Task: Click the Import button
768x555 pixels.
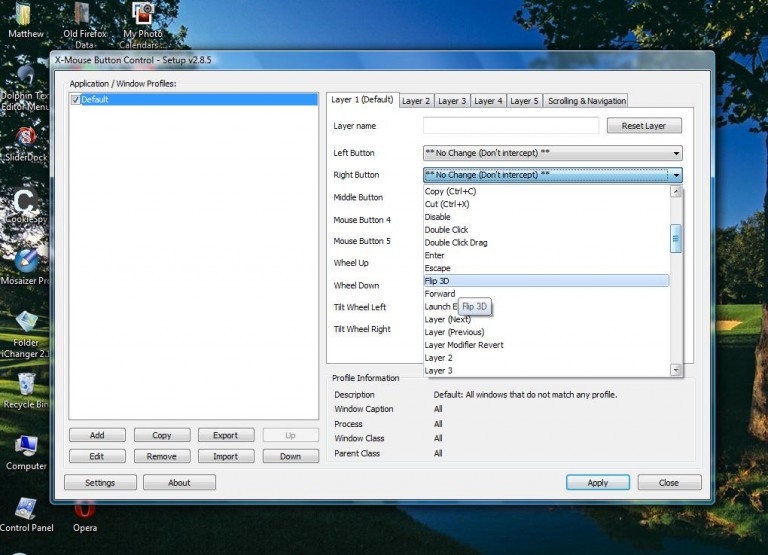Action: point(226,456)
